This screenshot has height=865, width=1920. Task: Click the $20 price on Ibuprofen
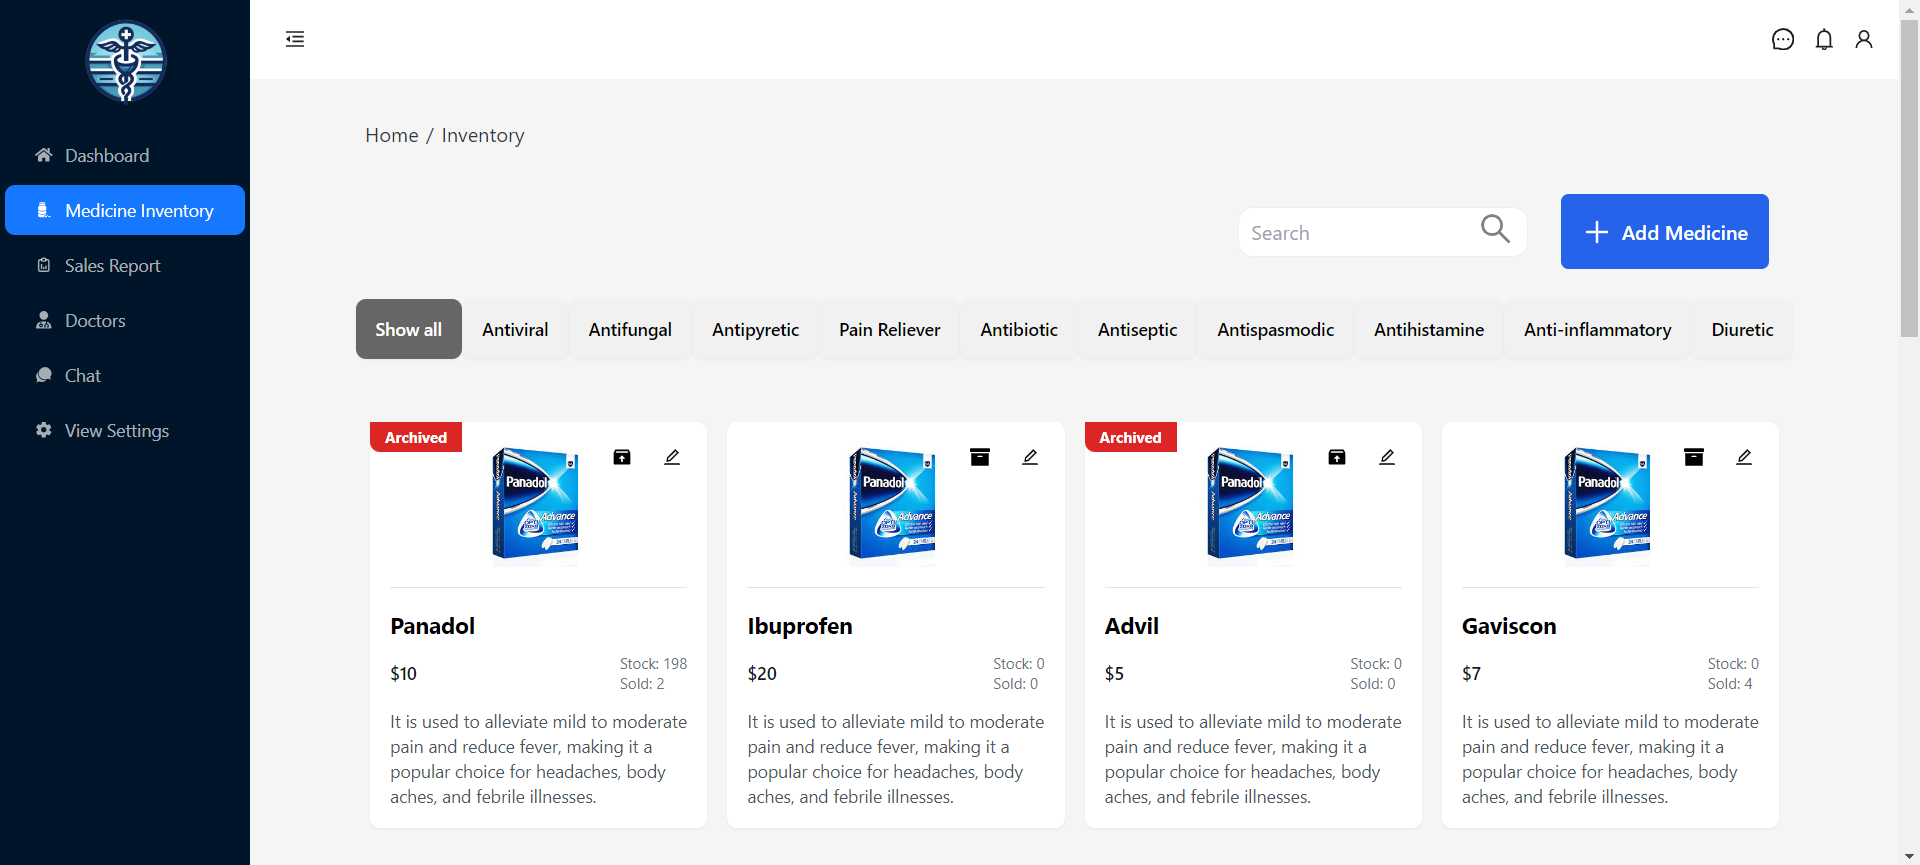pos(762,673)
